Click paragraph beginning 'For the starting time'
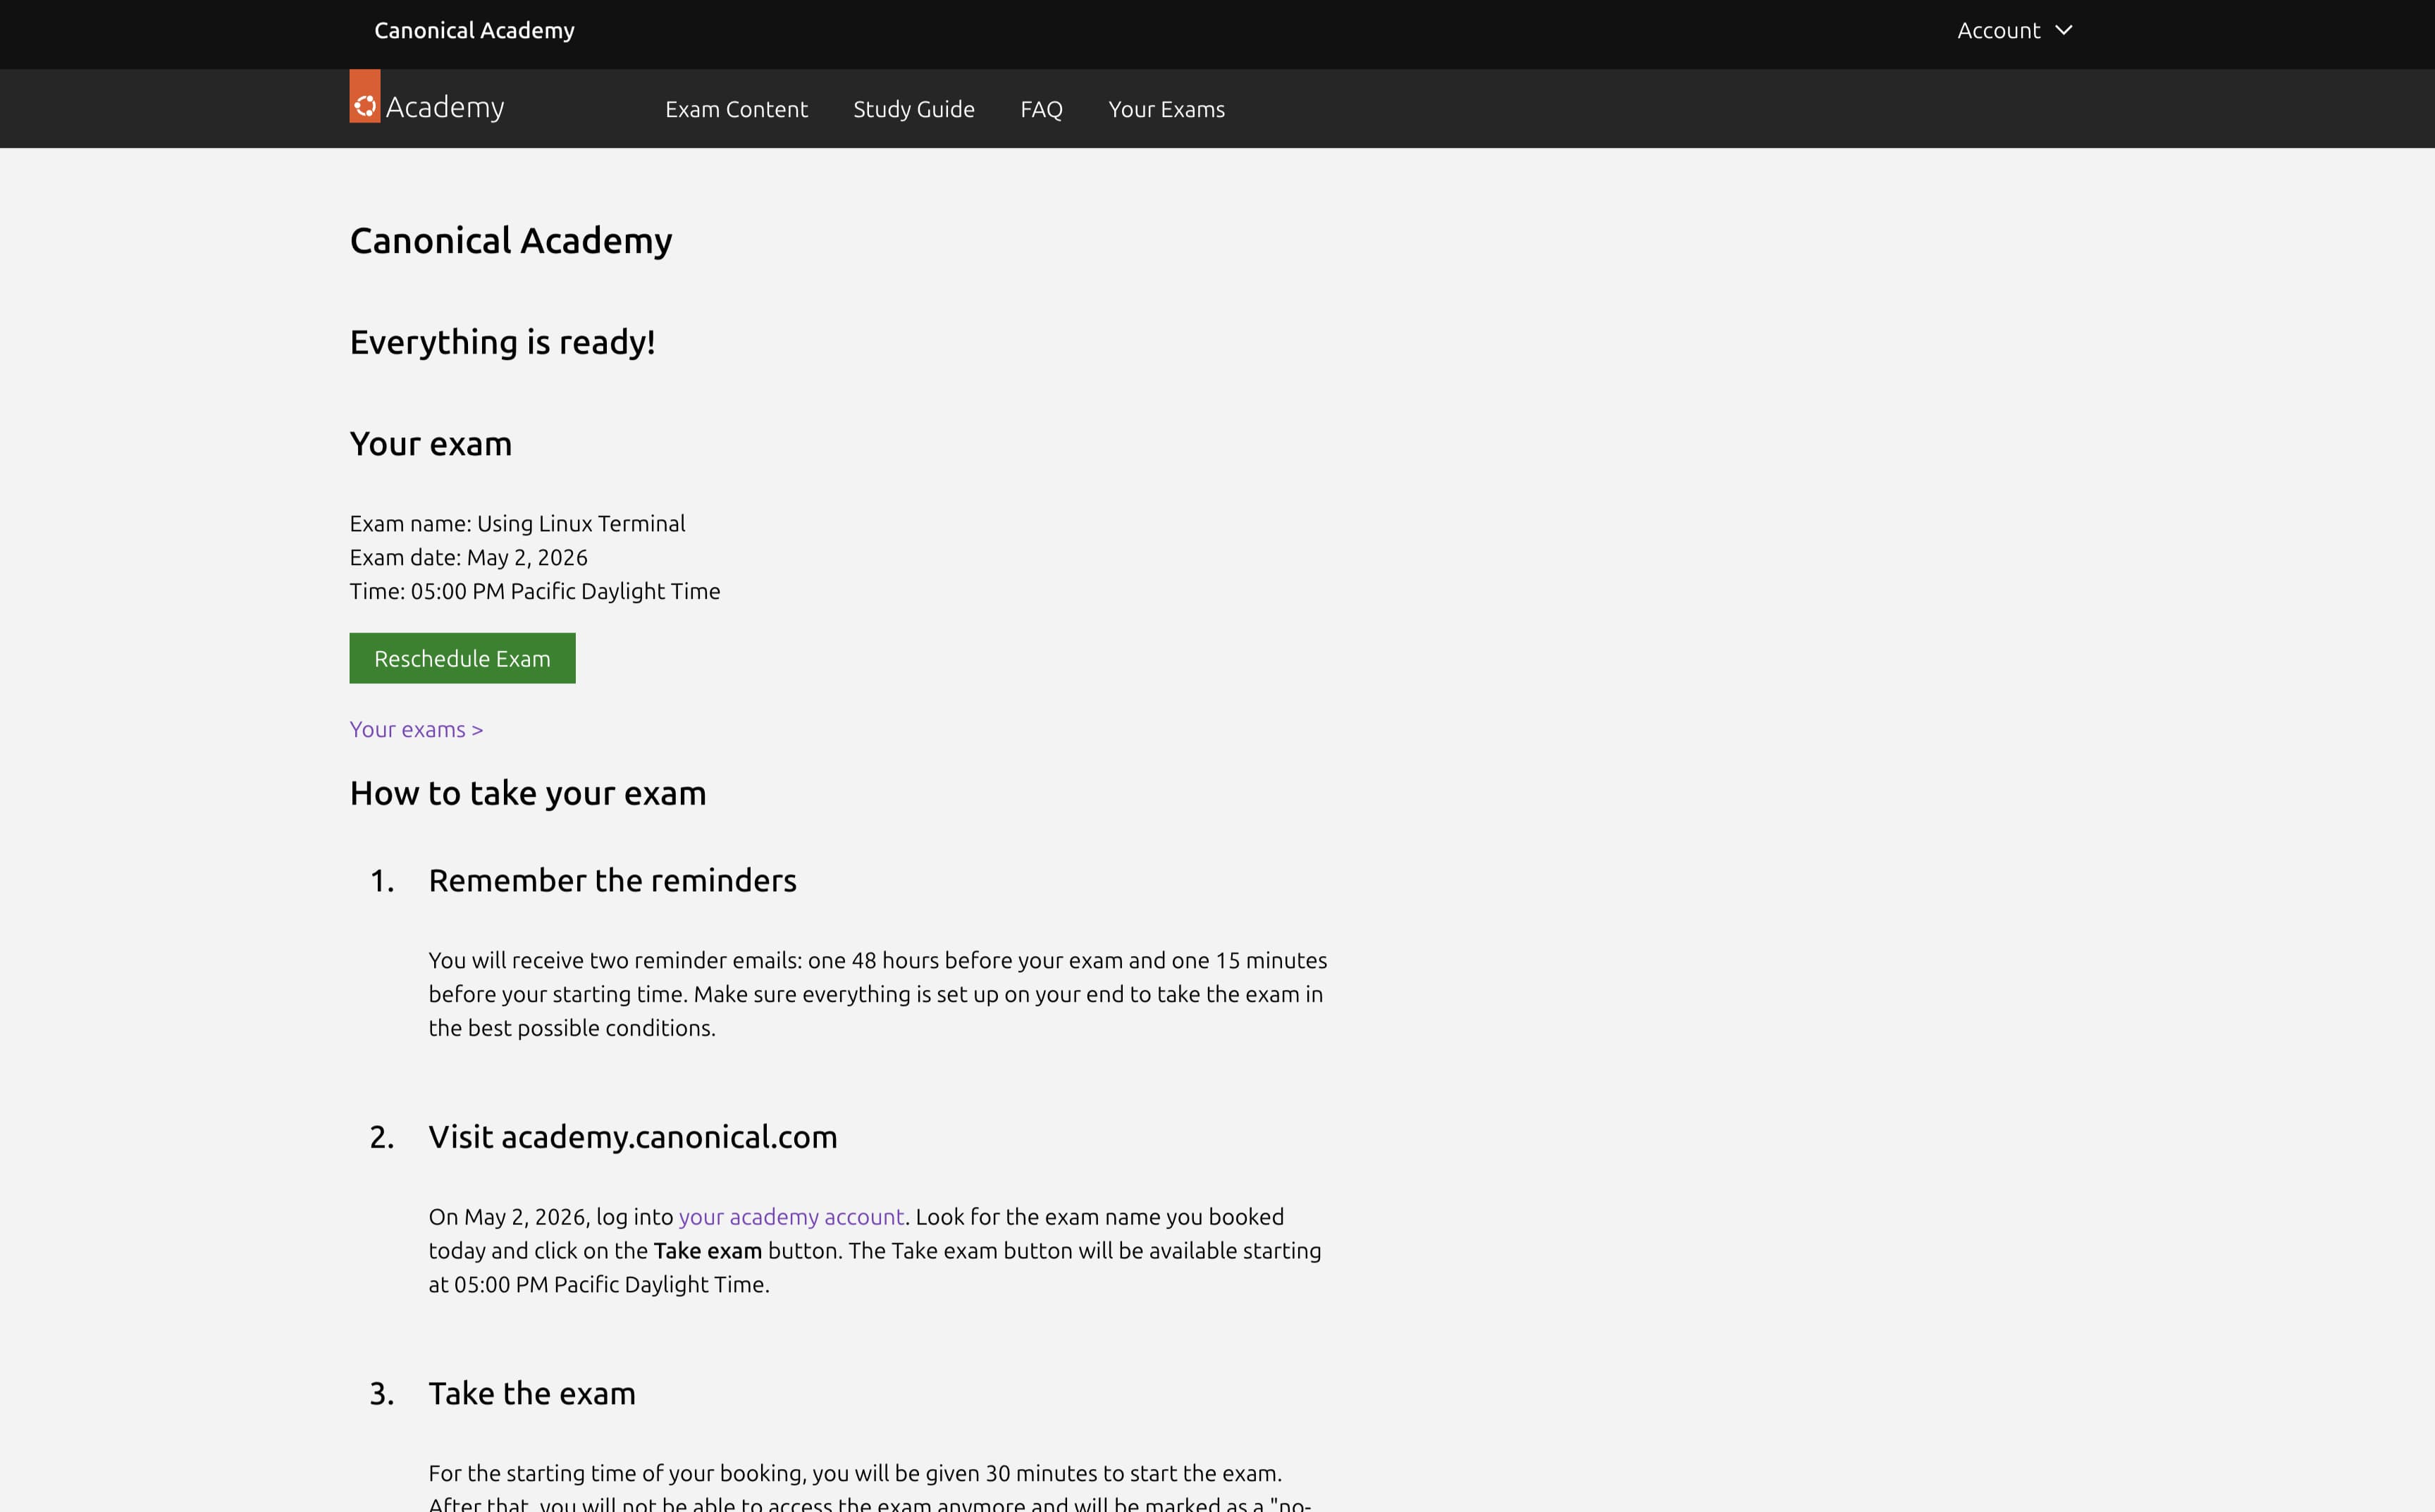2435x1512 pixels. tap(870, 1487)
